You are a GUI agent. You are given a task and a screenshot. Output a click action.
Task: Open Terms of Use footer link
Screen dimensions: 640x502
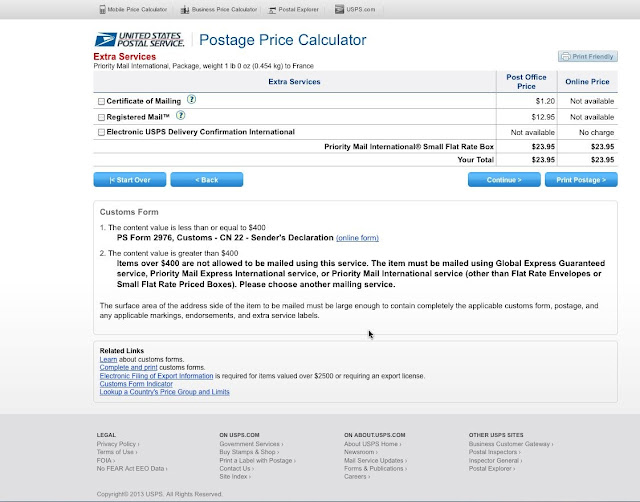pos(117,452)
